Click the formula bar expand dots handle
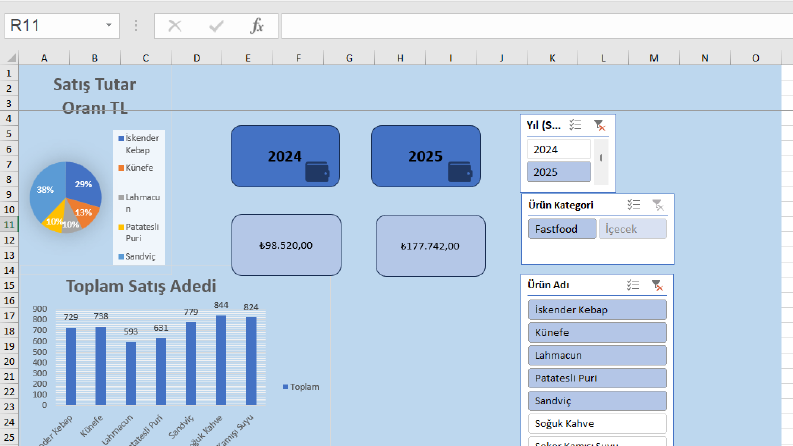This screenshot has height=446, width=793. tap(136, 26)
